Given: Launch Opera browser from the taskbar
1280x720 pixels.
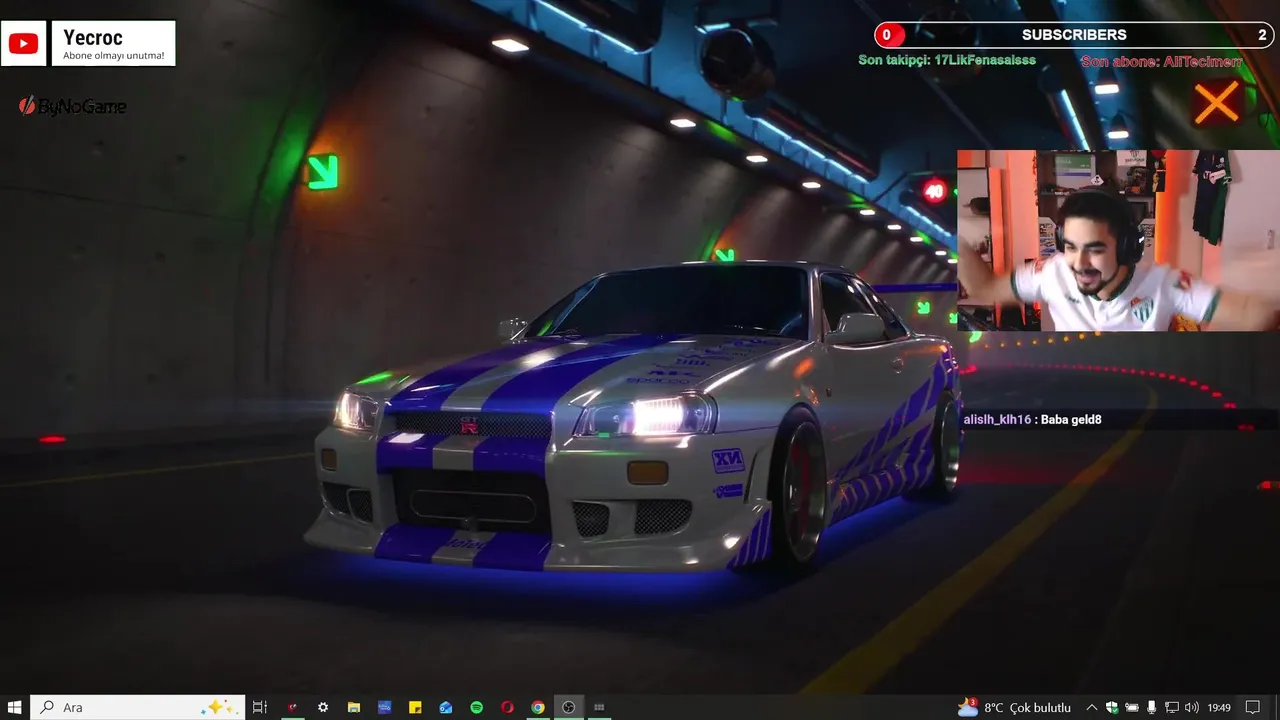Looking at the screenshot, I should [x=507, y=707].
